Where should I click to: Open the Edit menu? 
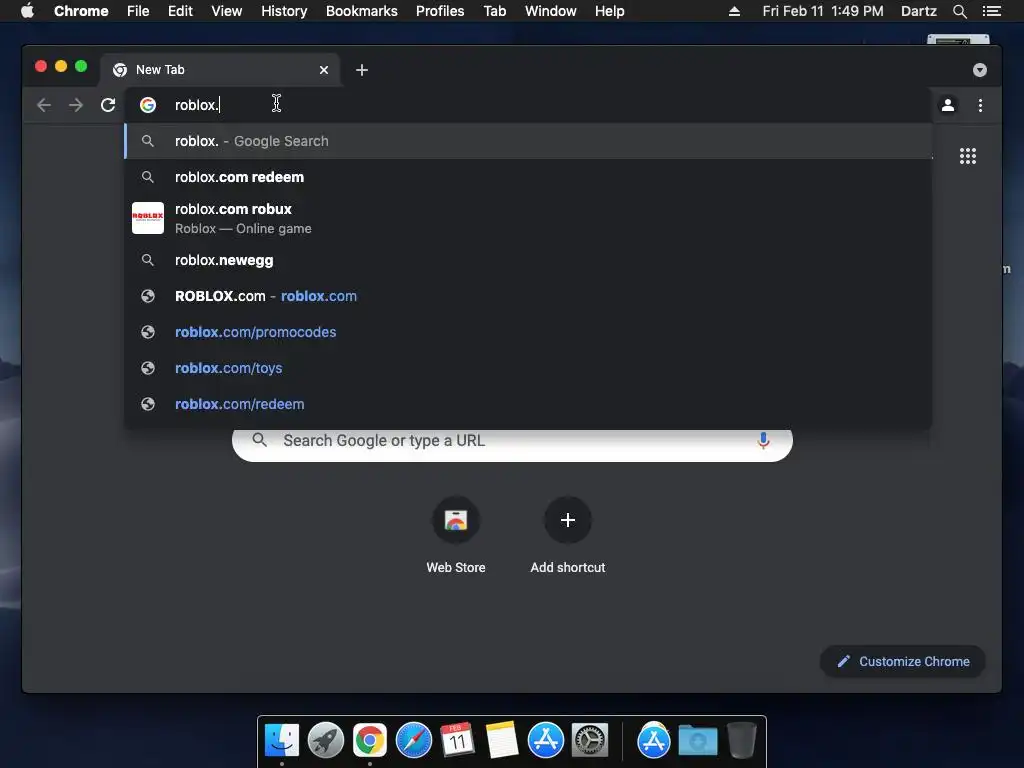(x=180, y=11)
